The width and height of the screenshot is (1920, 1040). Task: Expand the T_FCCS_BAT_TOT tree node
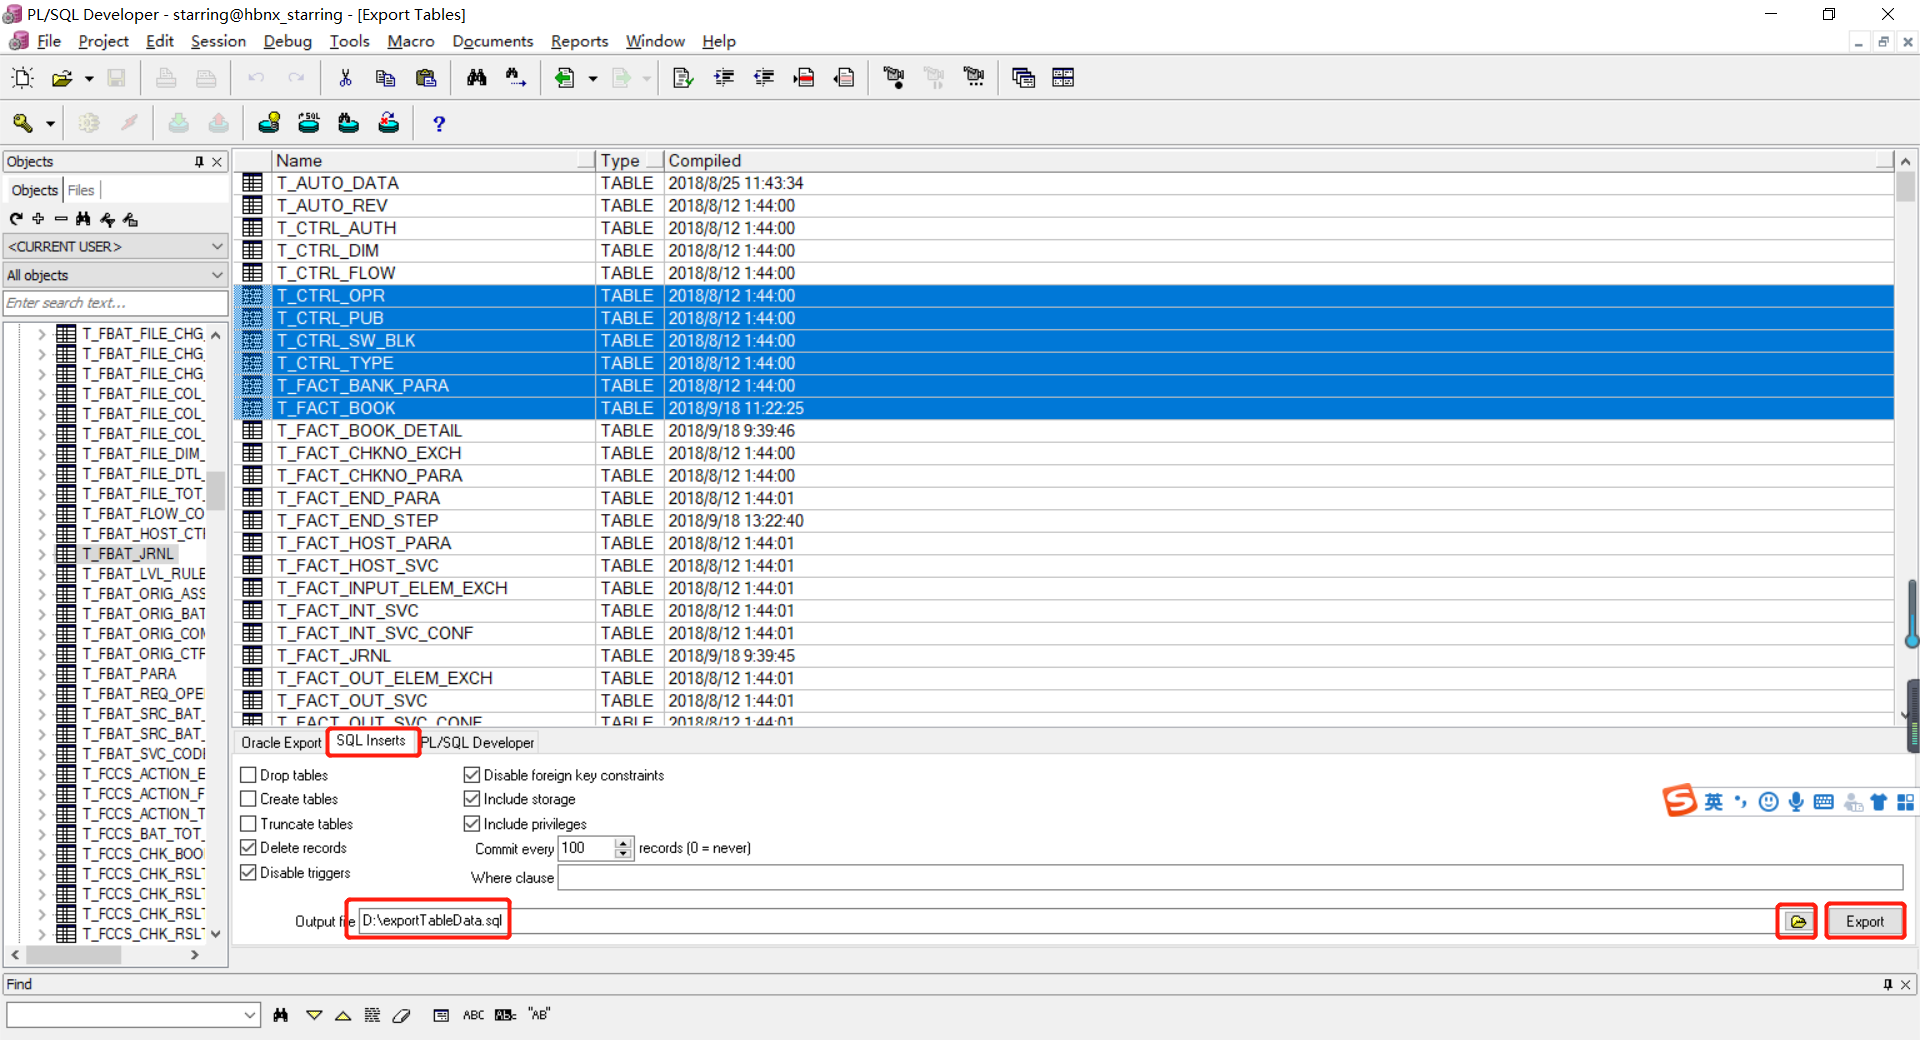click(x=42, y=834)
